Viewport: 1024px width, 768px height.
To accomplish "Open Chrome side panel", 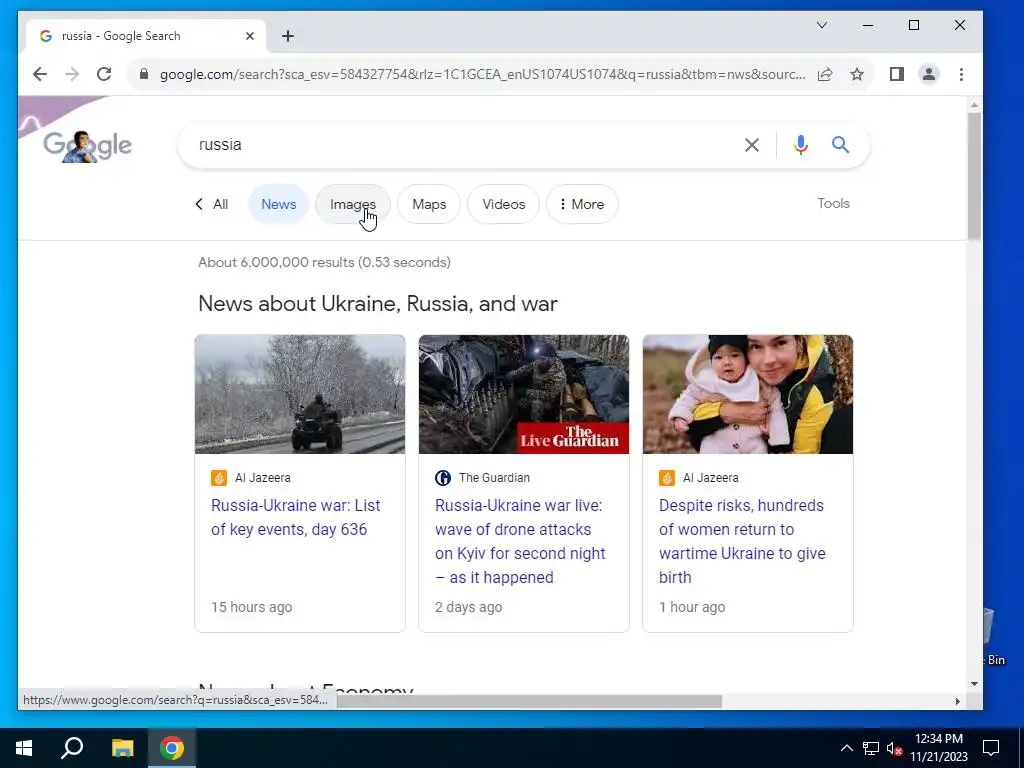I will pos(897,74).
